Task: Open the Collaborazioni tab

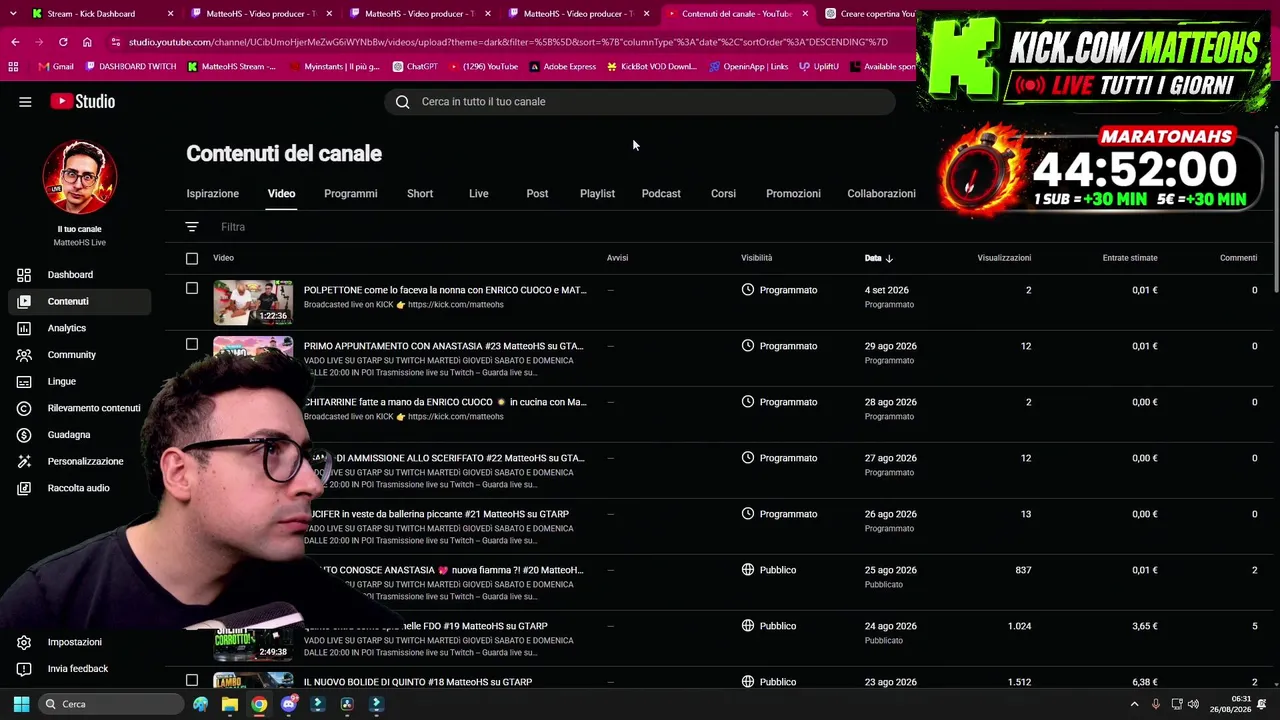Action: point(881,194)
